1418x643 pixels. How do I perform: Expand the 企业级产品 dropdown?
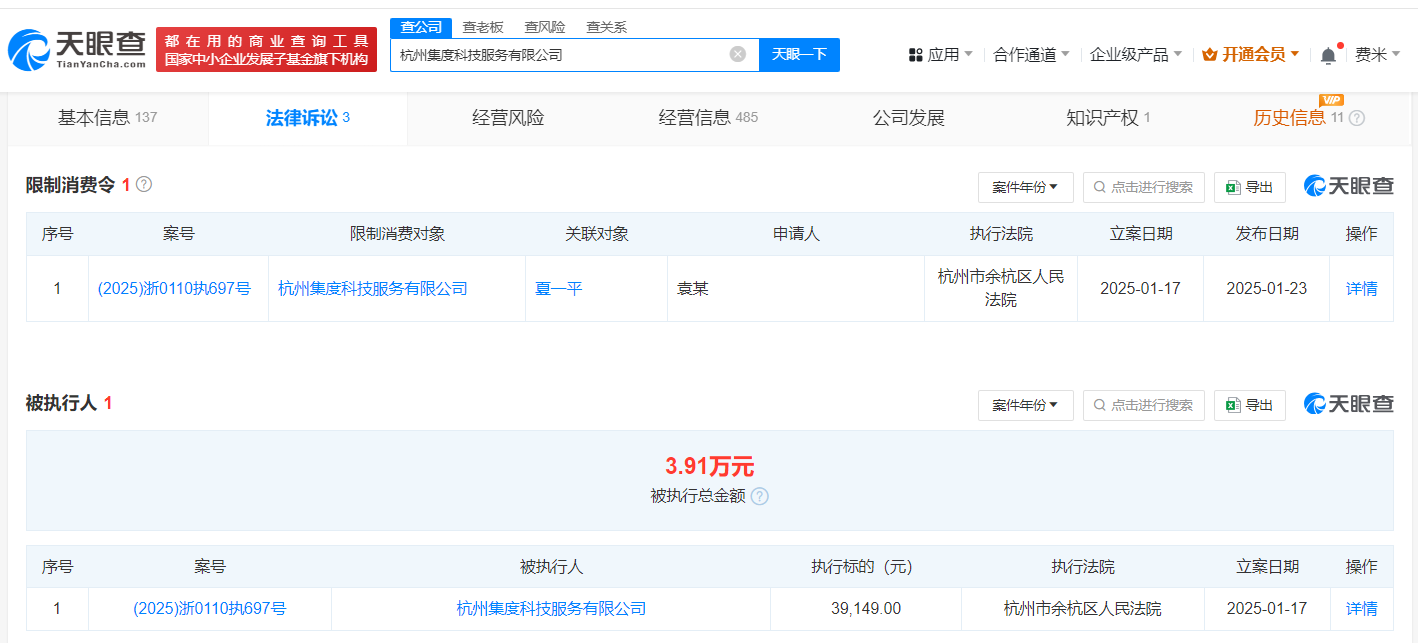pyautogui.click(x=1136, y=55)
